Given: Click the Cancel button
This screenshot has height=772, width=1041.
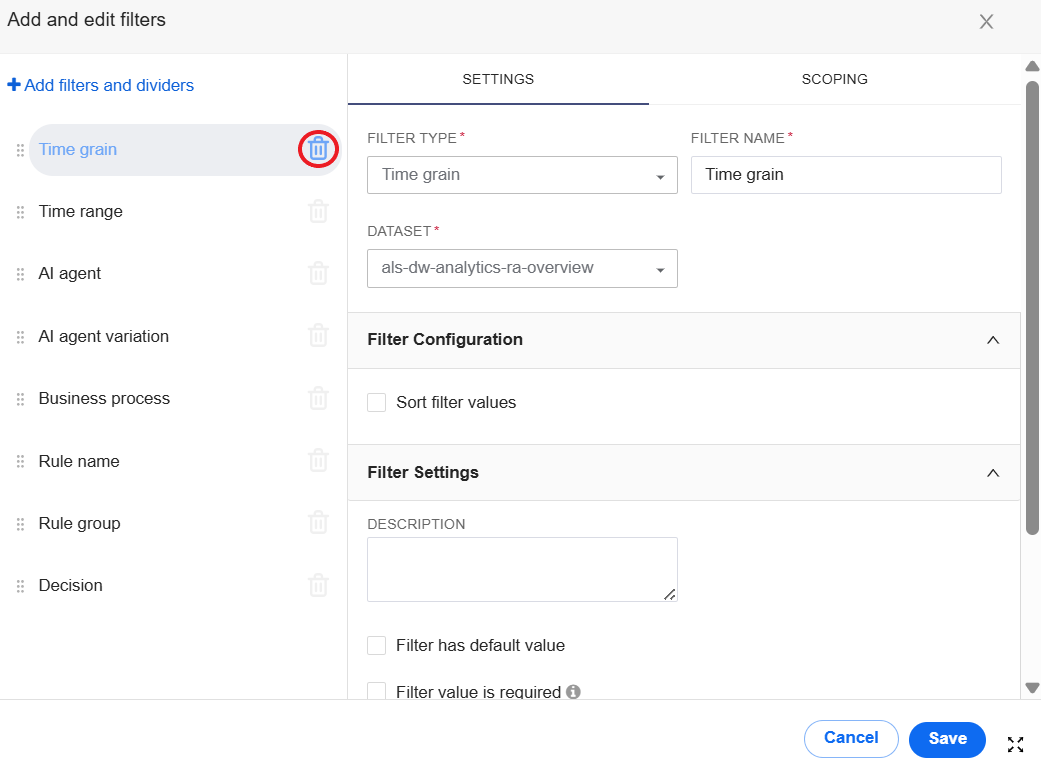Looking at the screenshot, I should click(x=851, y=738).
